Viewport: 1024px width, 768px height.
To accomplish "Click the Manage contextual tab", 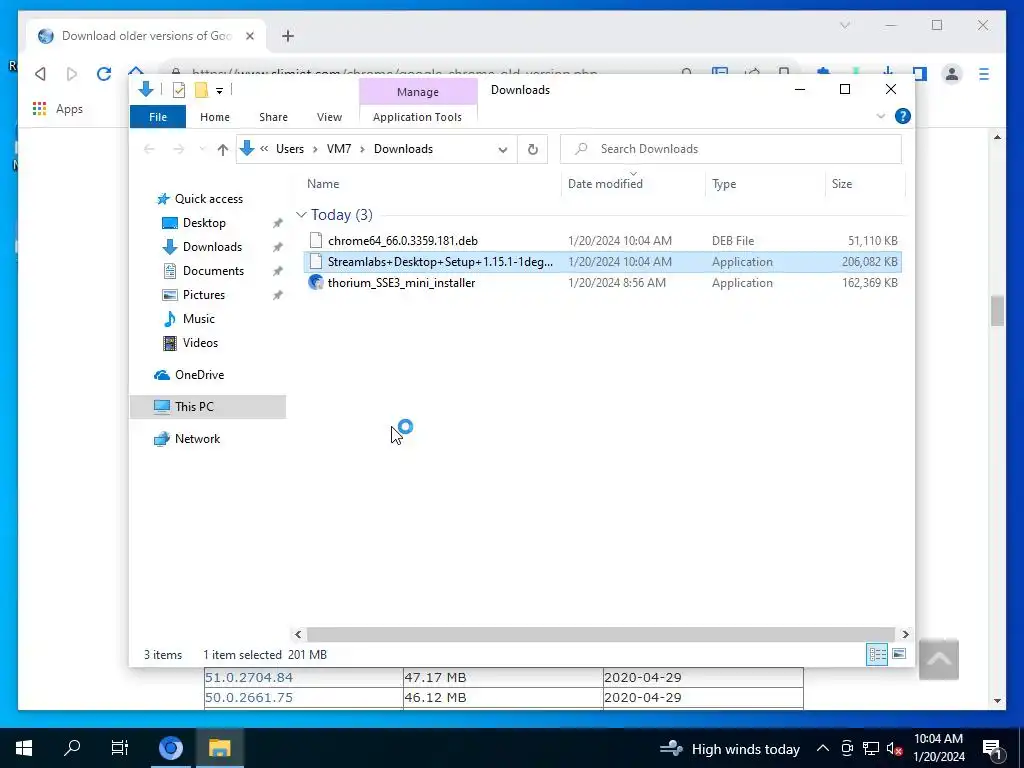I will click(418, 92).
